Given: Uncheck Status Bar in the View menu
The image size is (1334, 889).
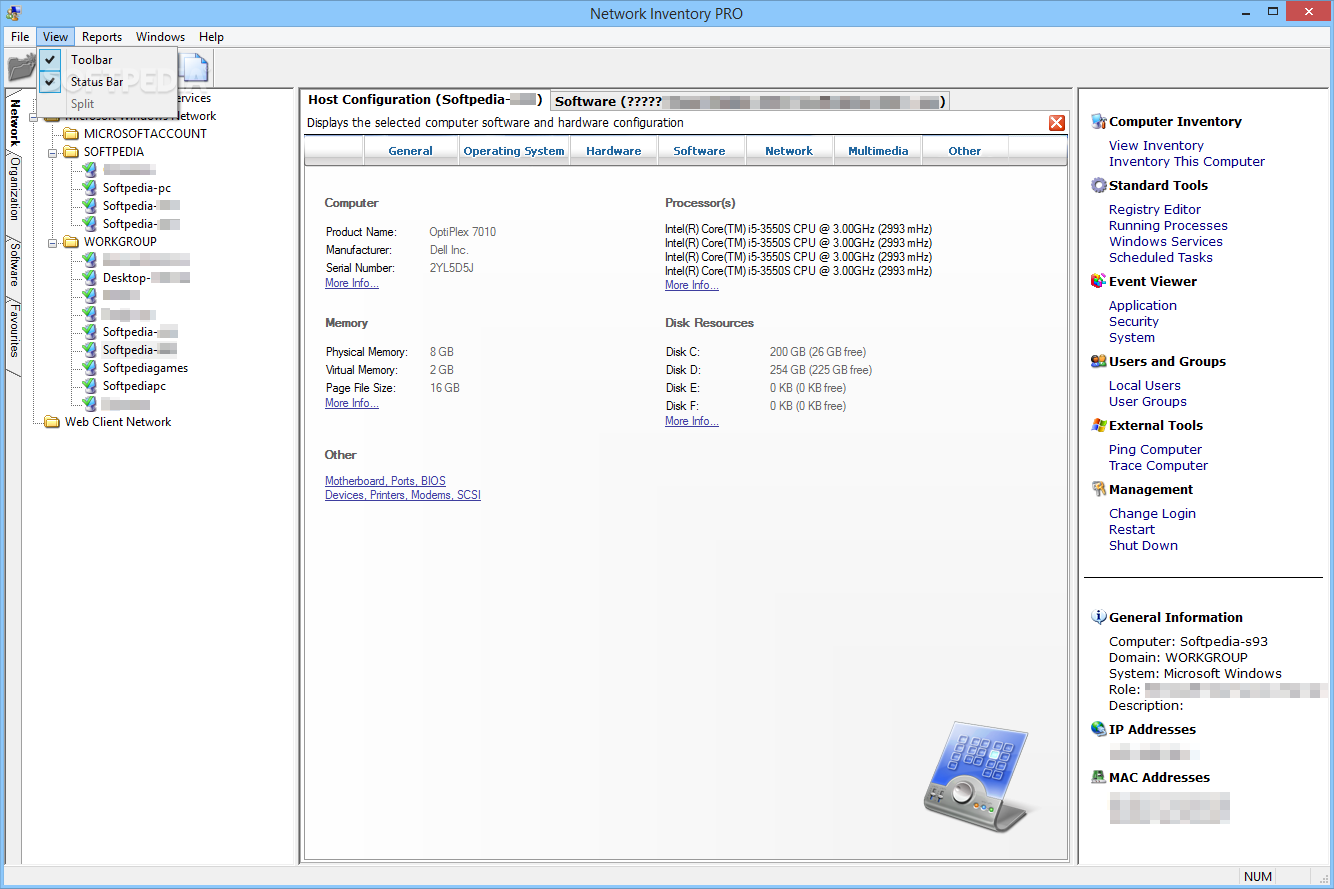Looking at the screenshot, I should pyautogui.click(x=108, y=82).
